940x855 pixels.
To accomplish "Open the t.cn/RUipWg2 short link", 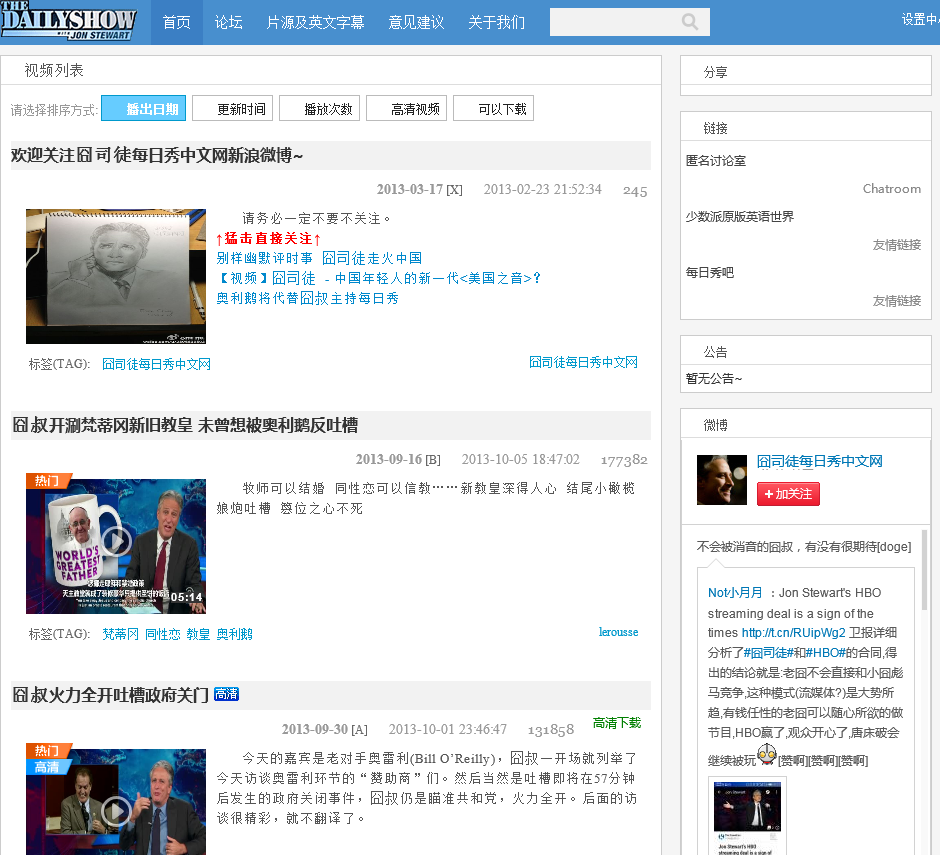I will (x=794, y=633).
